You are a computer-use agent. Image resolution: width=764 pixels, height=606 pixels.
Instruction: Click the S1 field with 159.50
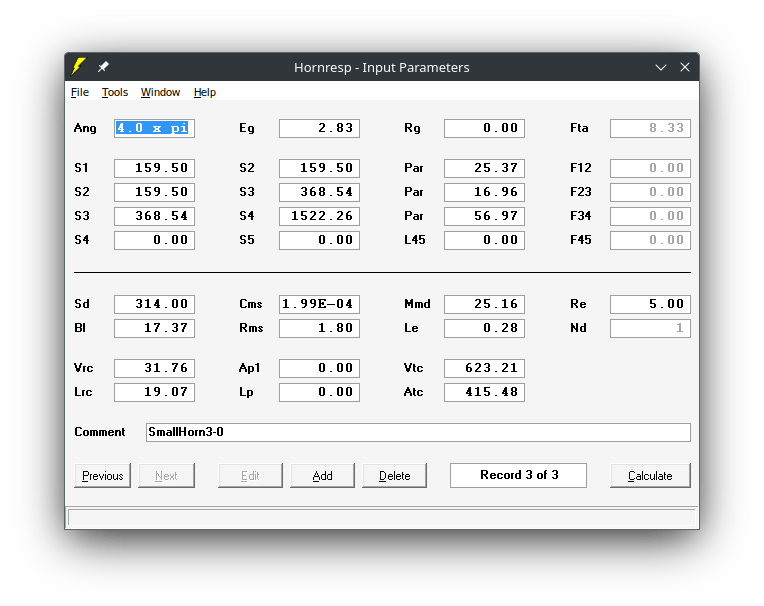[x=154, y=168]
